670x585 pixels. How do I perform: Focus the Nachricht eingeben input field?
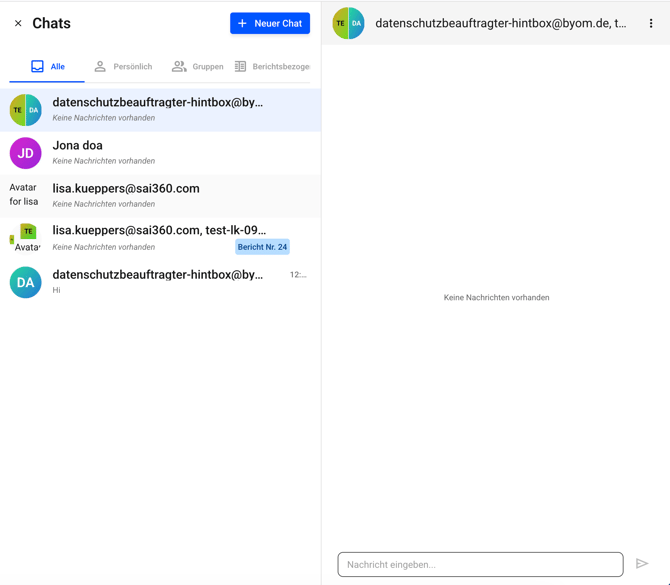[x=480, y=564]
